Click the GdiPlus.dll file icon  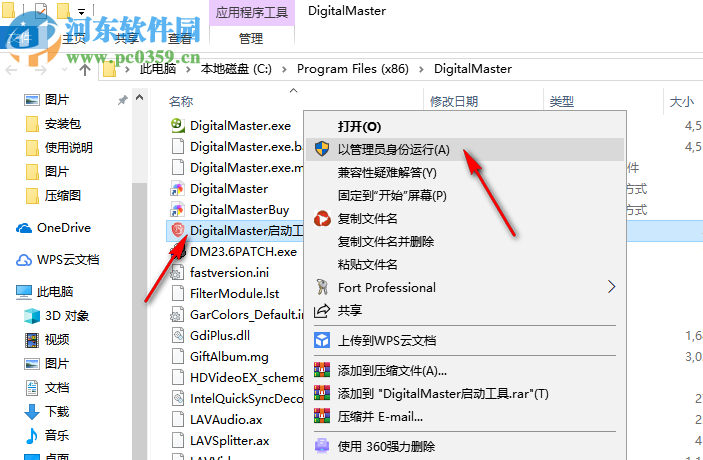coord(178,335)
